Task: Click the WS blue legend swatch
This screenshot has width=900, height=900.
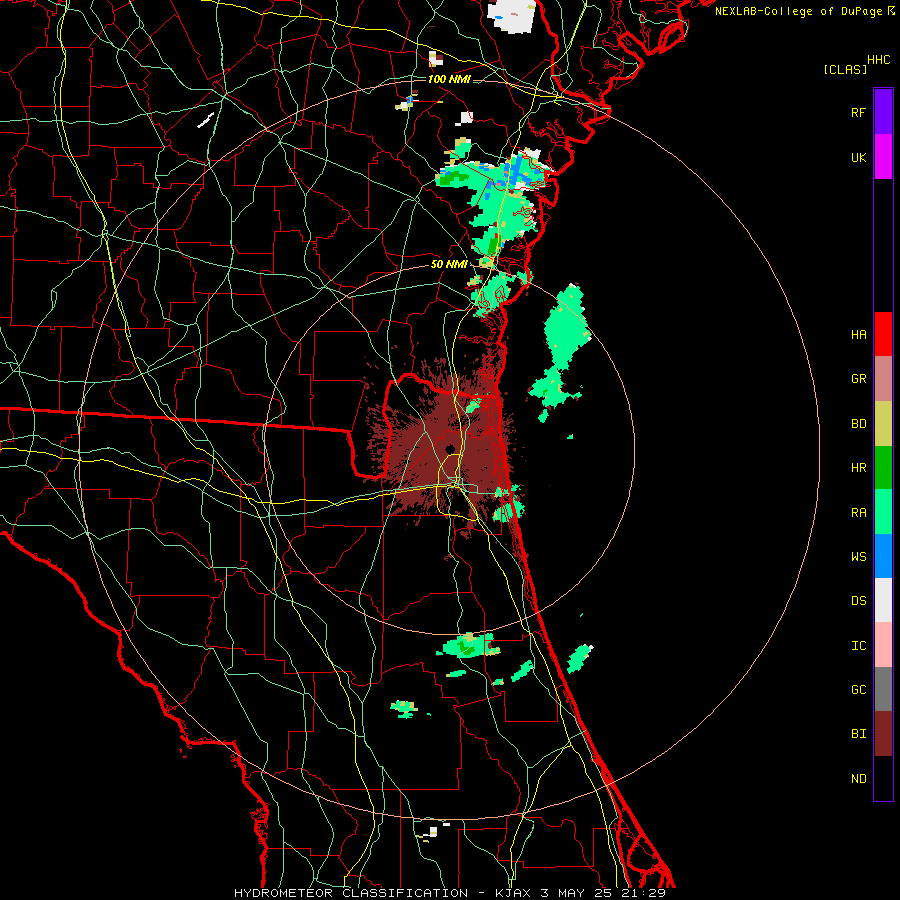Action: point(883,556)
